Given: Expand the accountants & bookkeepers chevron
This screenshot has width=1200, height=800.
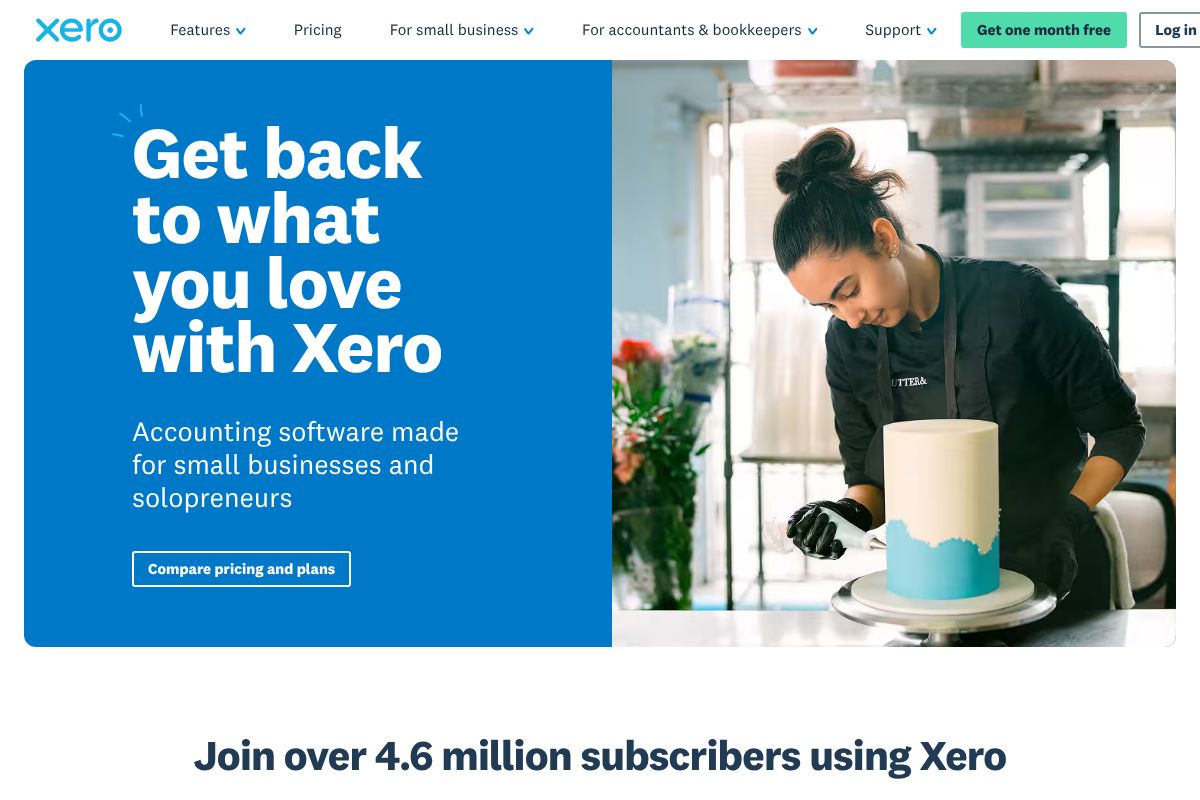Looking at the screenshot, I should tap(812, 31).
